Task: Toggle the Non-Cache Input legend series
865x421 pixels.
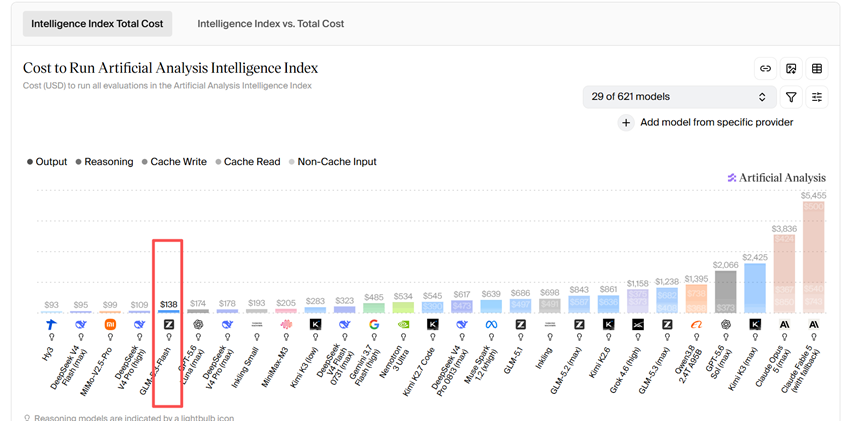Action: 332,162
